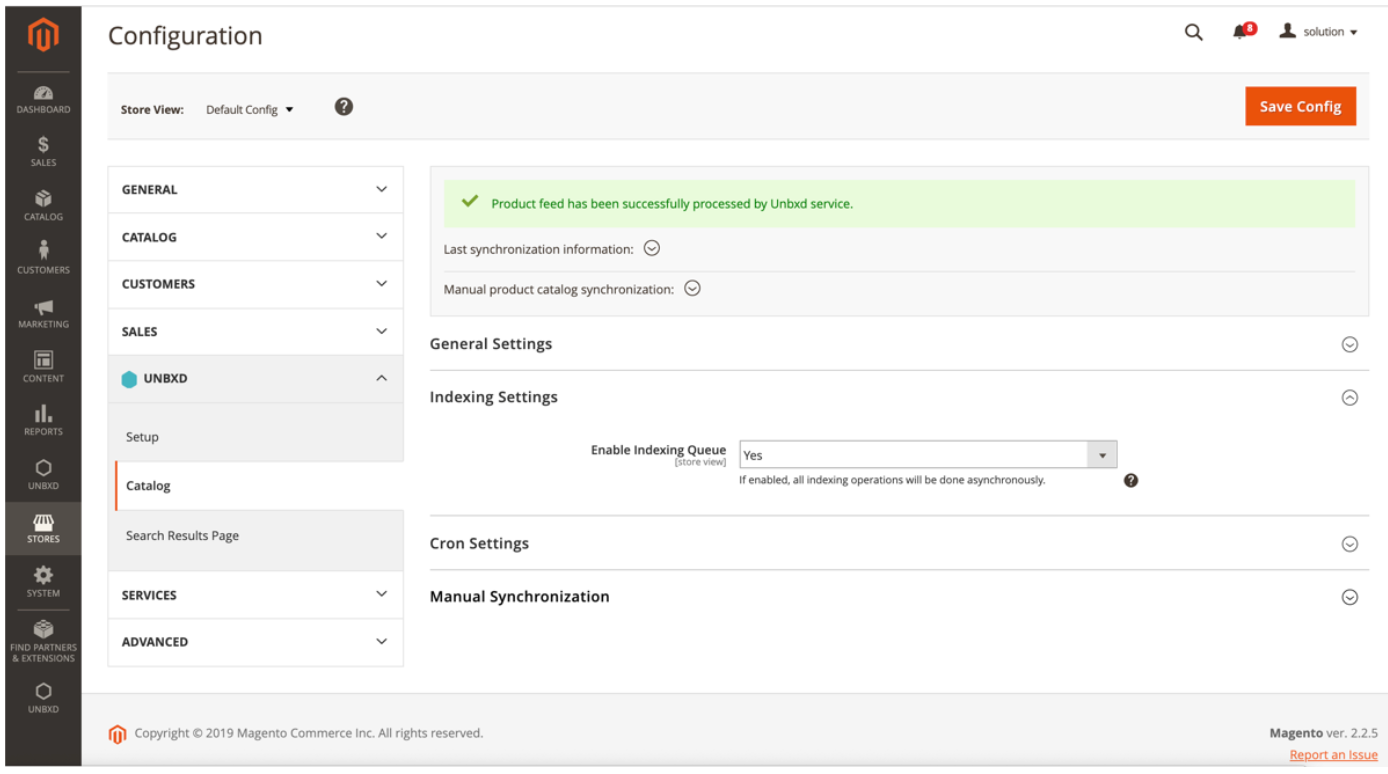Click the Save Config button

1300,106
